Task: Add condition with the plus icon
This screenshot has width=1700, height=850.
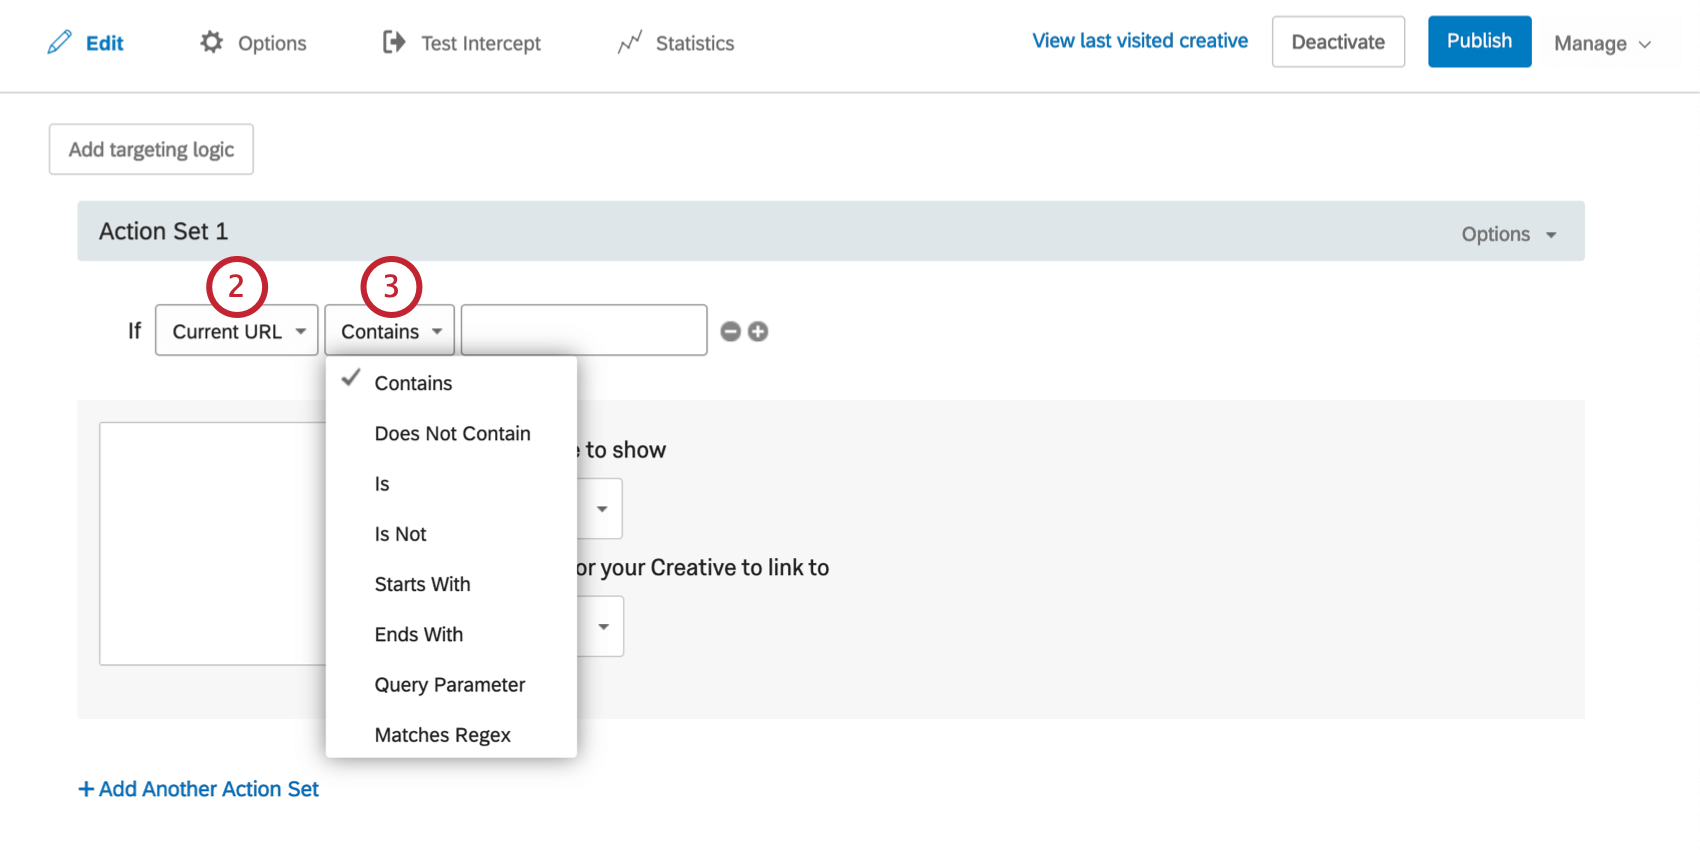Action: [x=758, y=331]
